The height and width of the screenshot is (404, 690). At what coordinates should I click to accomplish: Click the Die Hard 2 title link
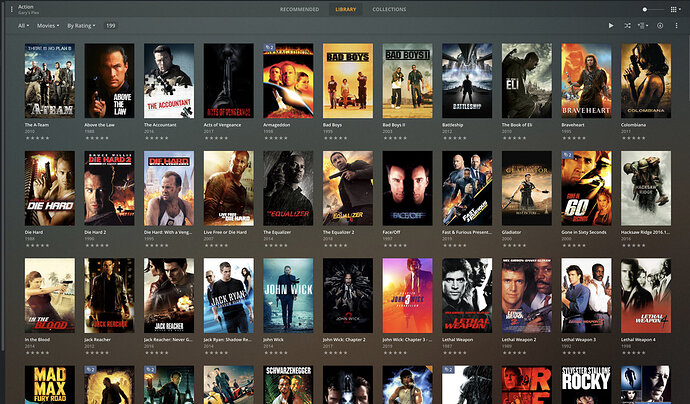[95, 232]
